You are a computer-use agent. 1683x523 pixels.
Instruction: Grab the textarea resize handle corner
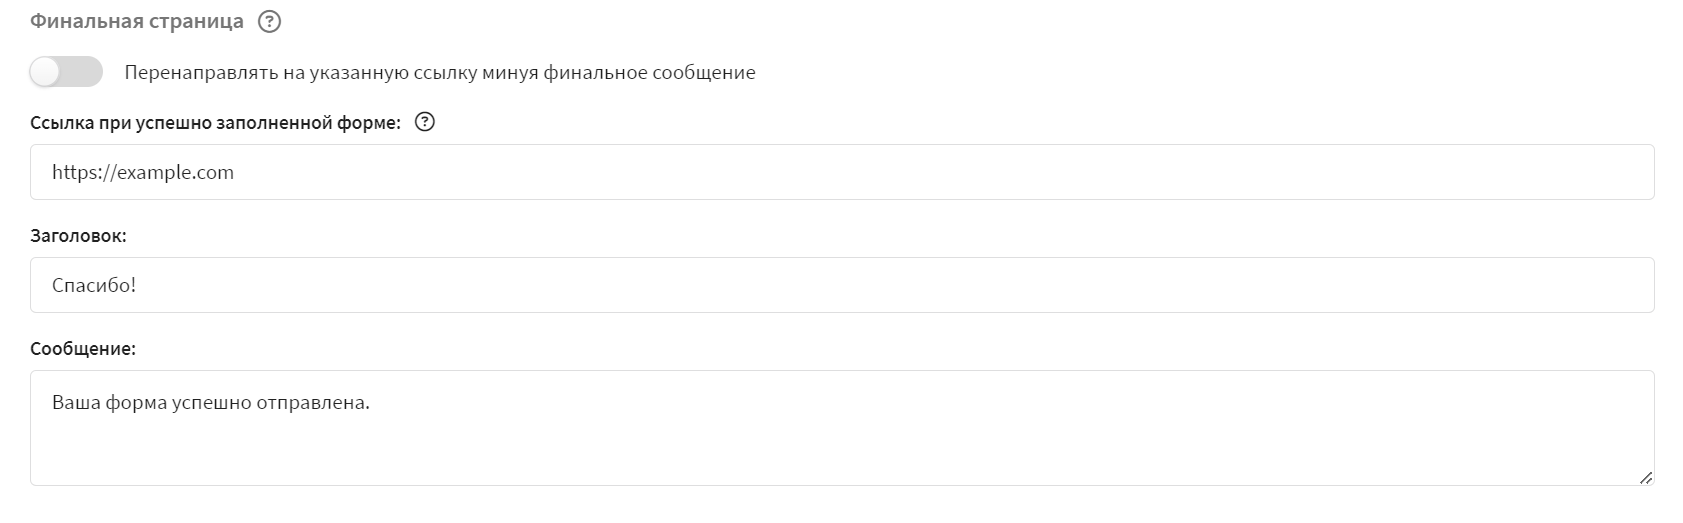tap(1645, 477)
